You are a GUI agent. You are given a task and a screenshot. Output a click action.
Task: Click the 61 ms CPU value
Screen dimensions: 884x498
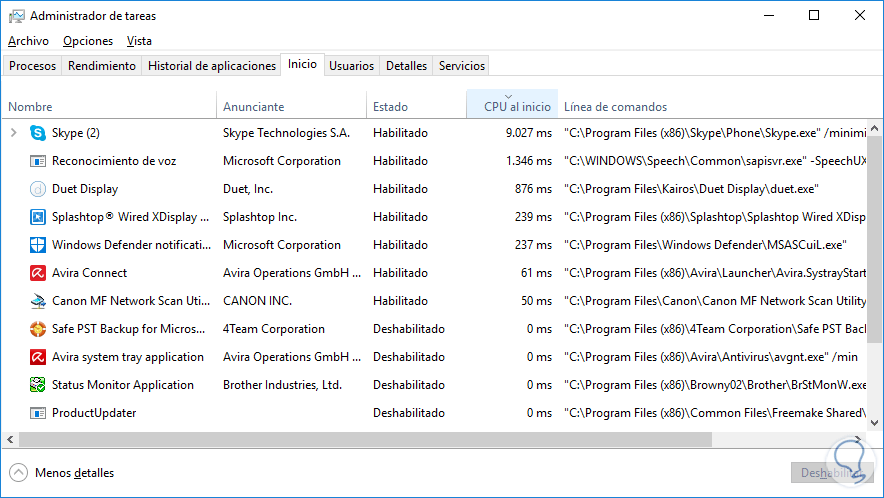536,273
